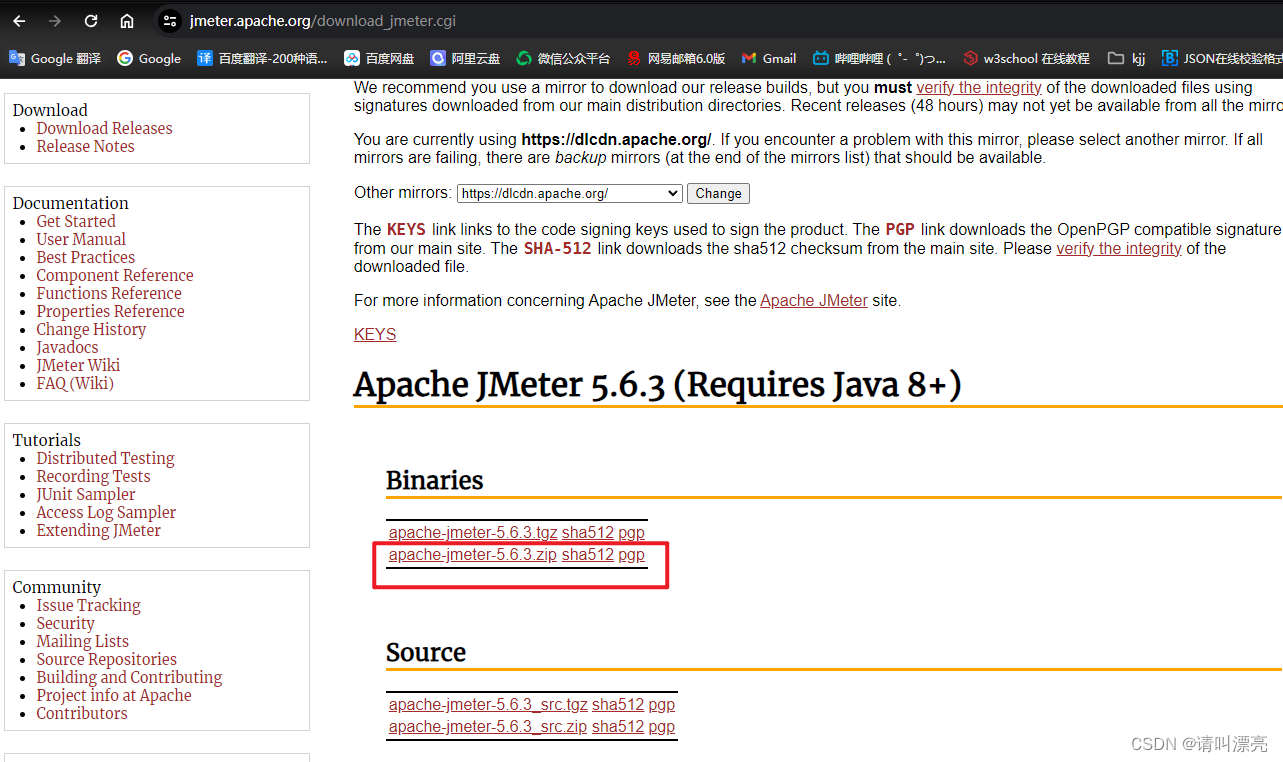Open the Google bookmark
The image size is (1283, 762).
click(x=149, y=58)
